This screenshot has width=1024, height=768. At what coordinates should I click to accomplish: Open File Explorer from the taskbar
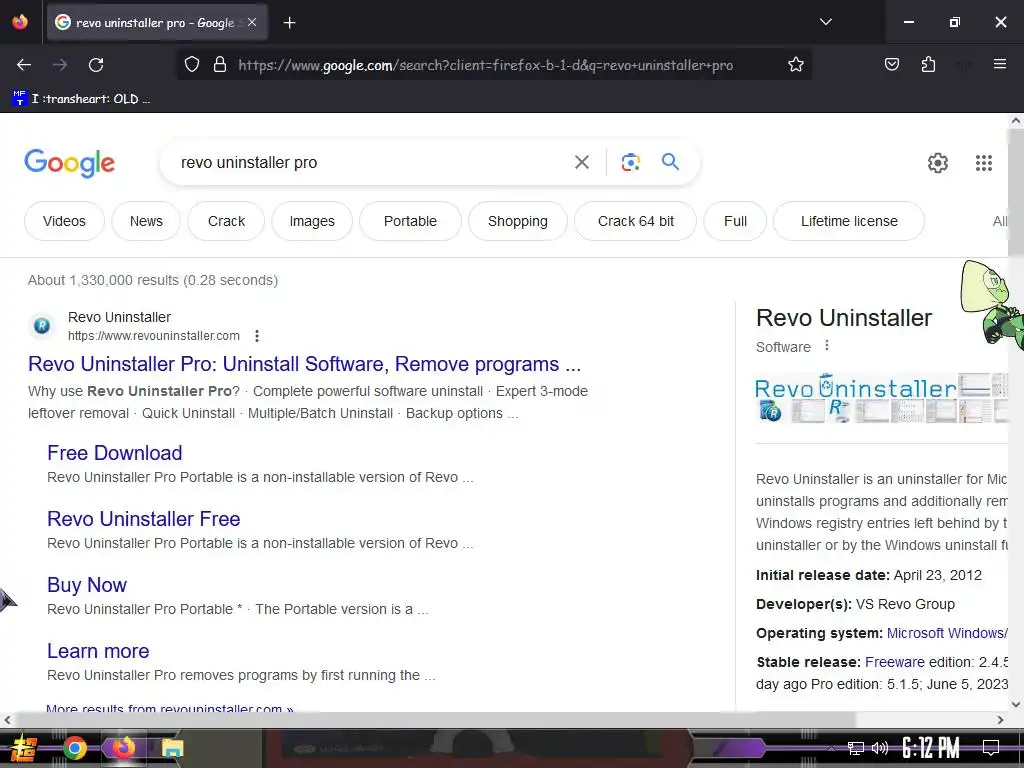172,748
